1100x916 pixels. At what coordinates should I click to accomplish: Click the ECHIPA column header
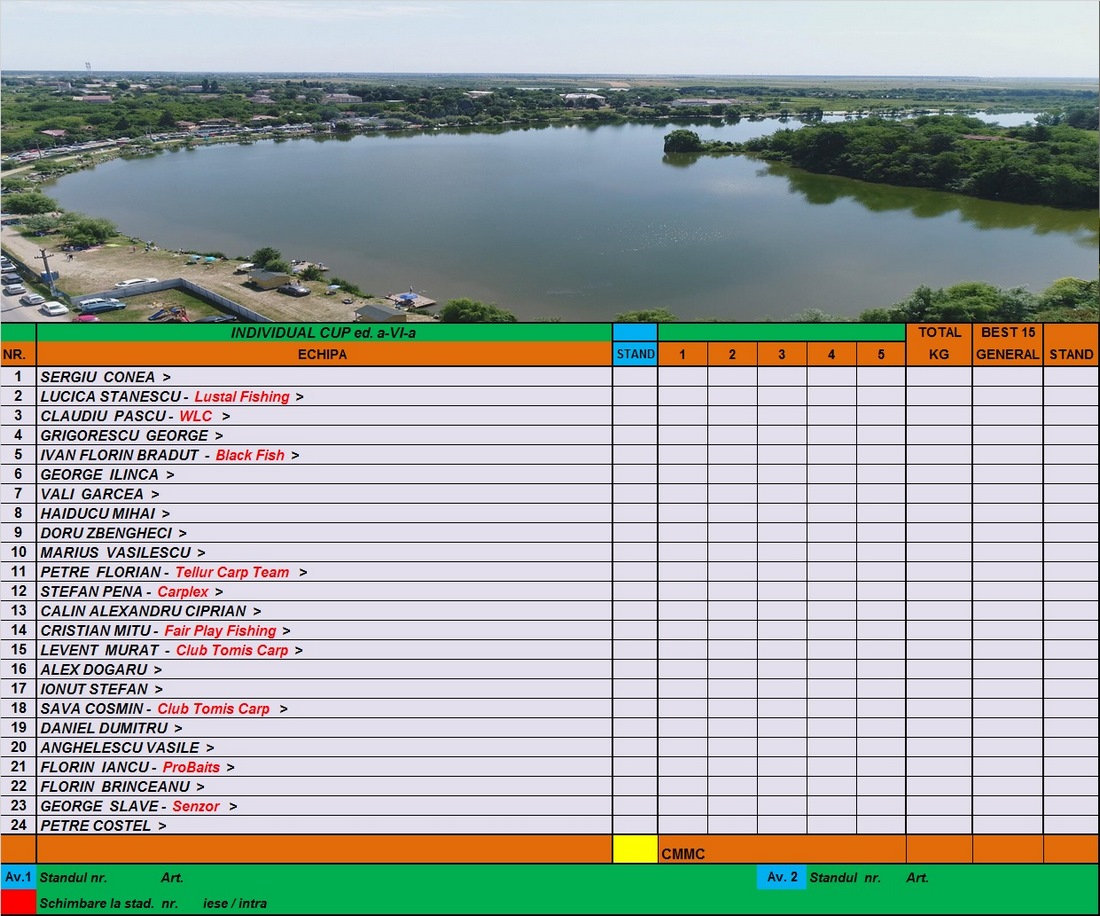(x=323, y=354)
